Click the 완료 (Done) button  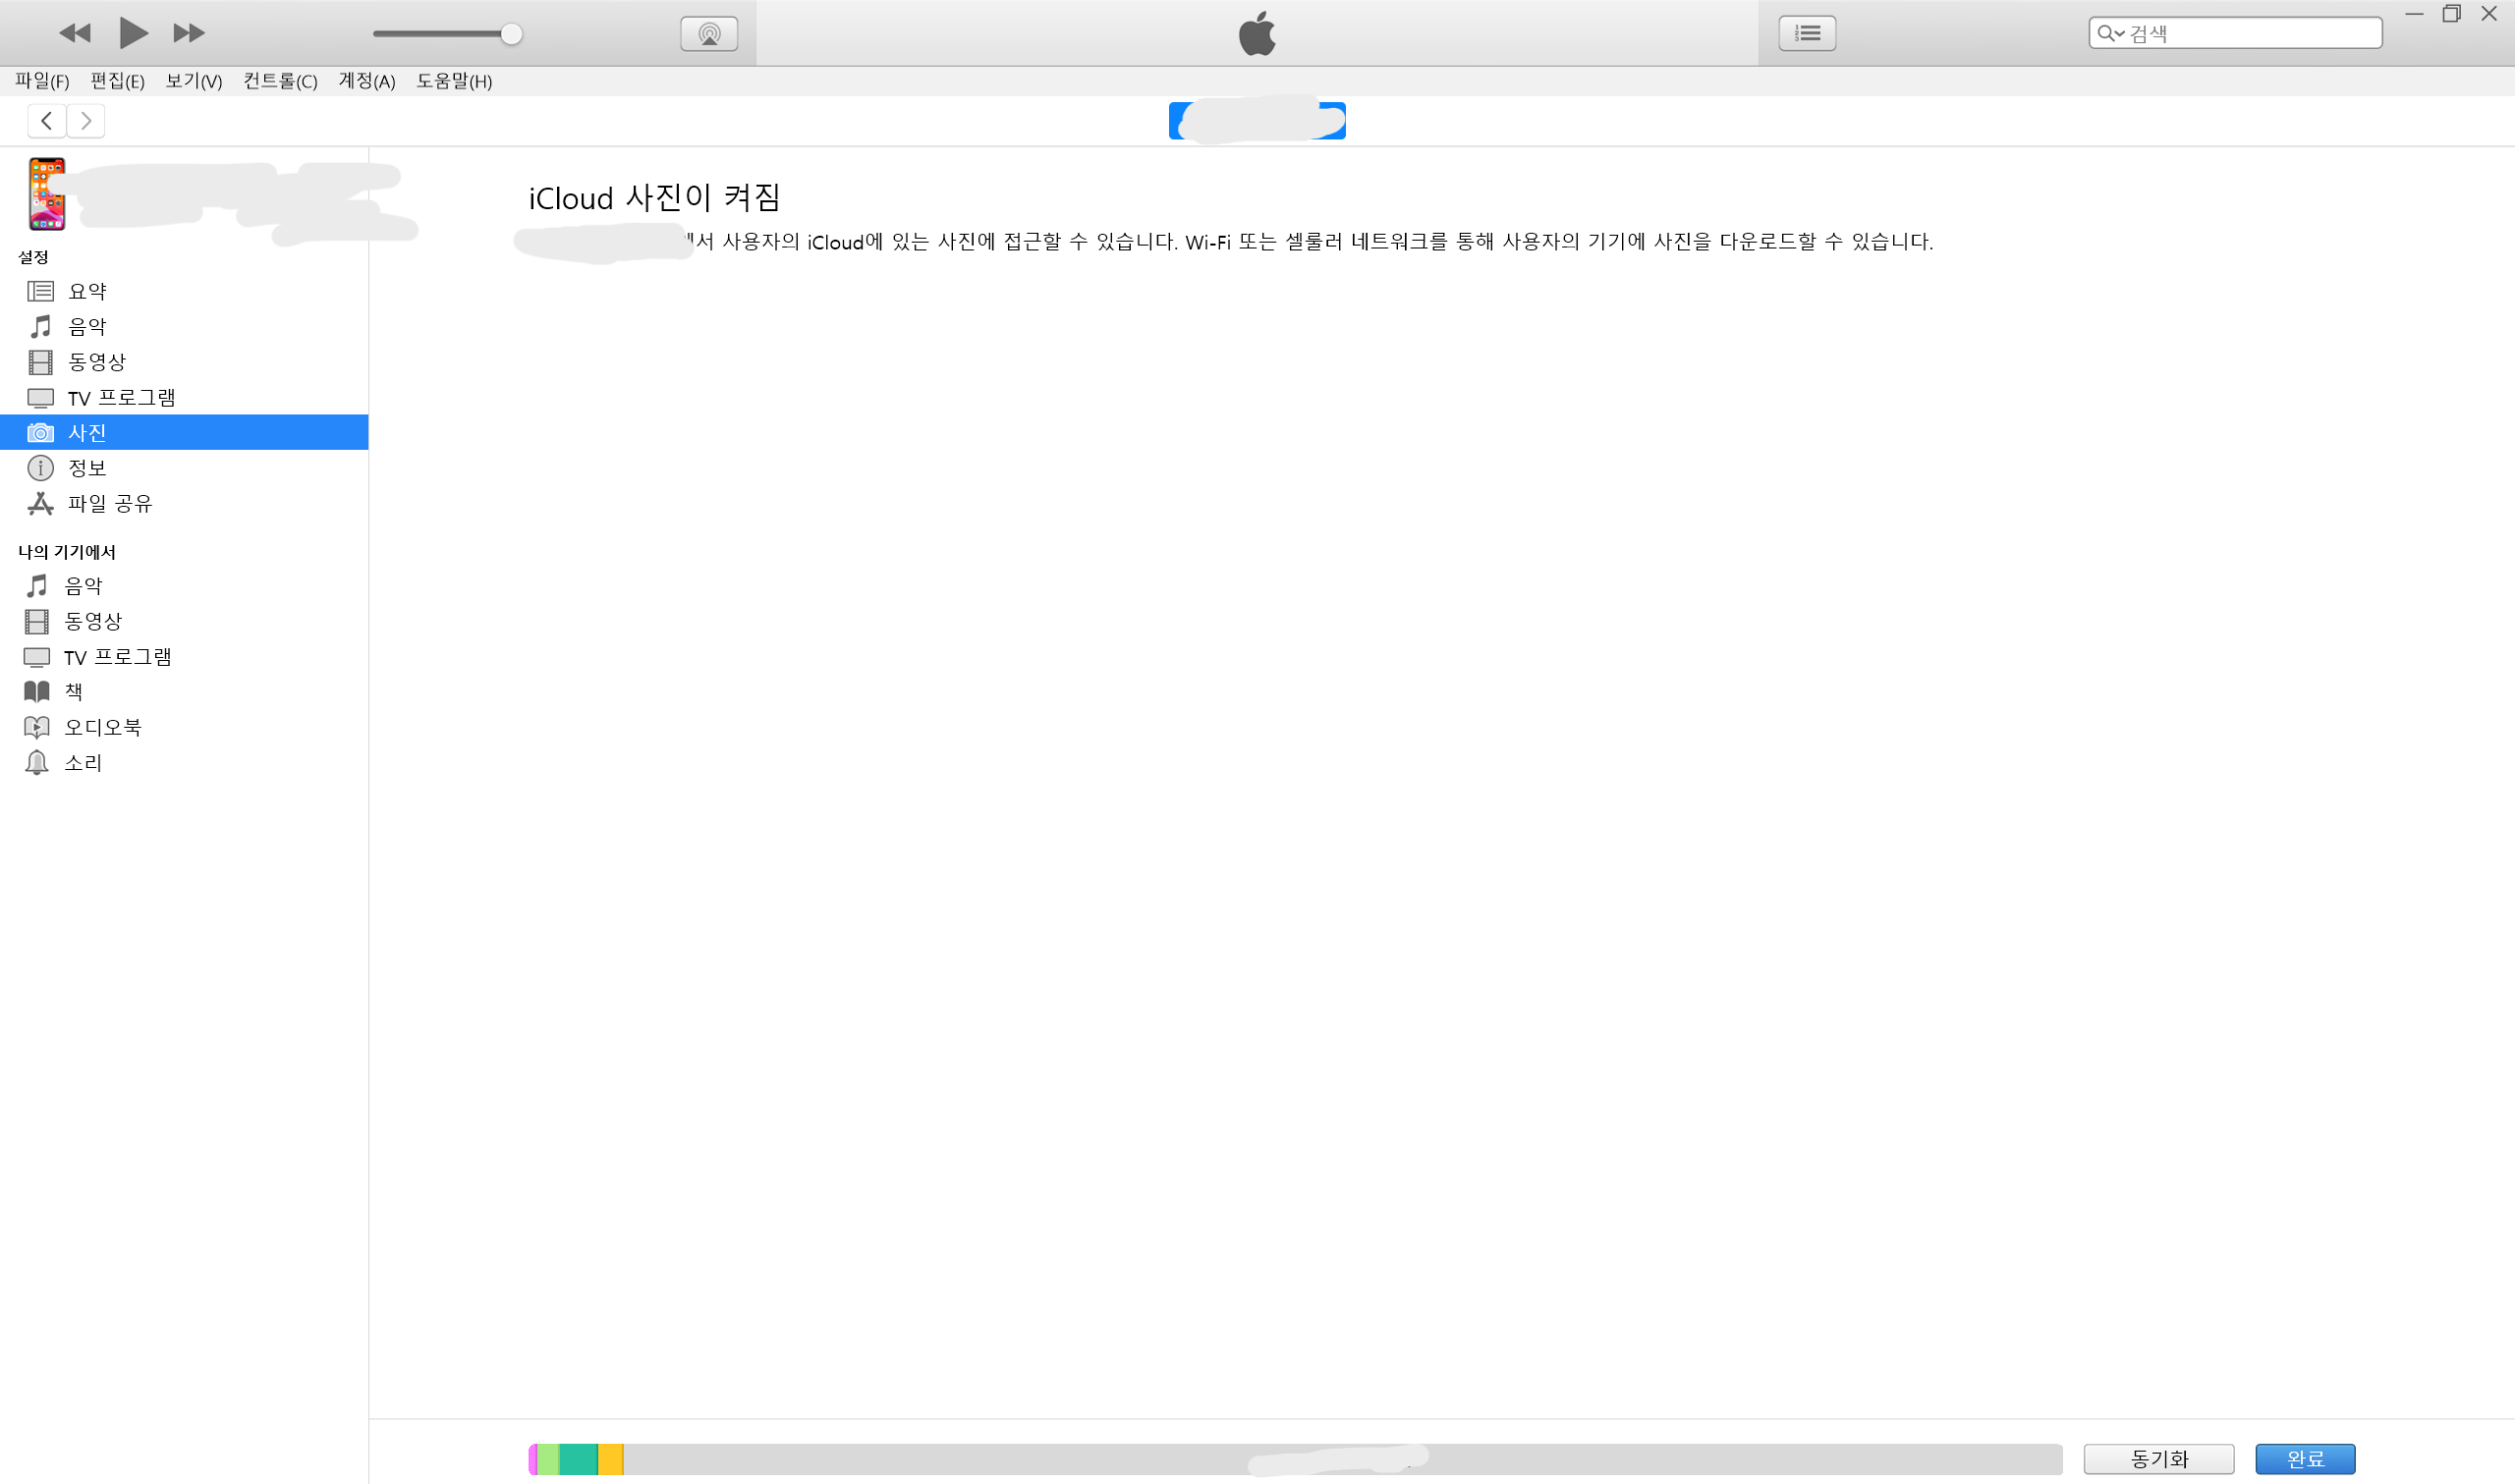pos(2304,1458)
